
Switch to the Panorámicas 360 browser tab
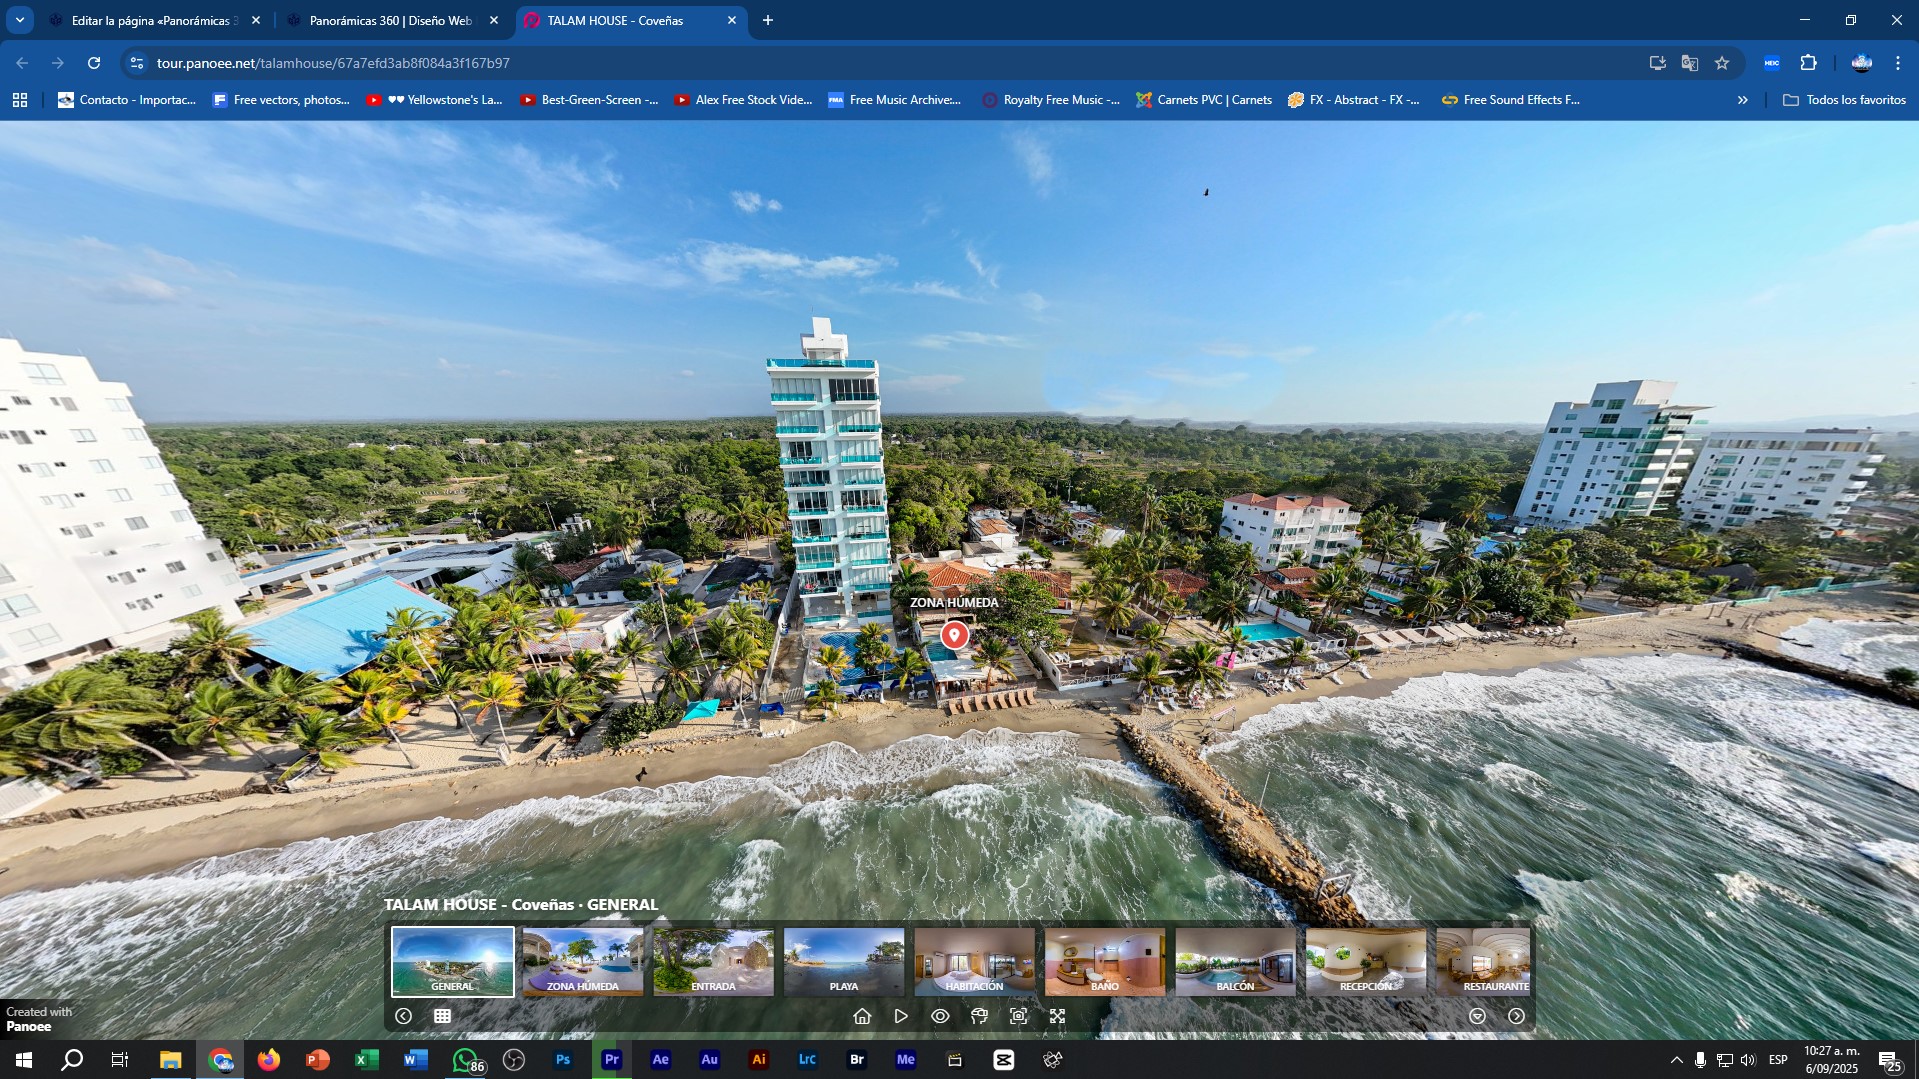[x=390, y=20]
